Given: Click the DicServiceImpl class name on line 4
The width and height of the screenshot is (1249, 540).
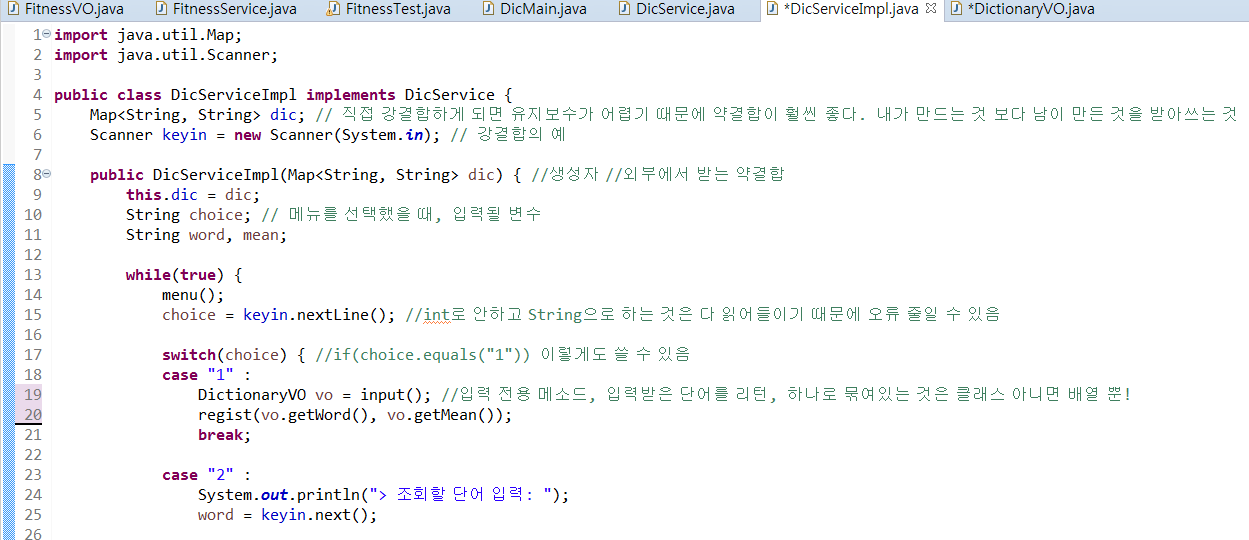Looking at the screenshot, I should click(x=234, y=95).
